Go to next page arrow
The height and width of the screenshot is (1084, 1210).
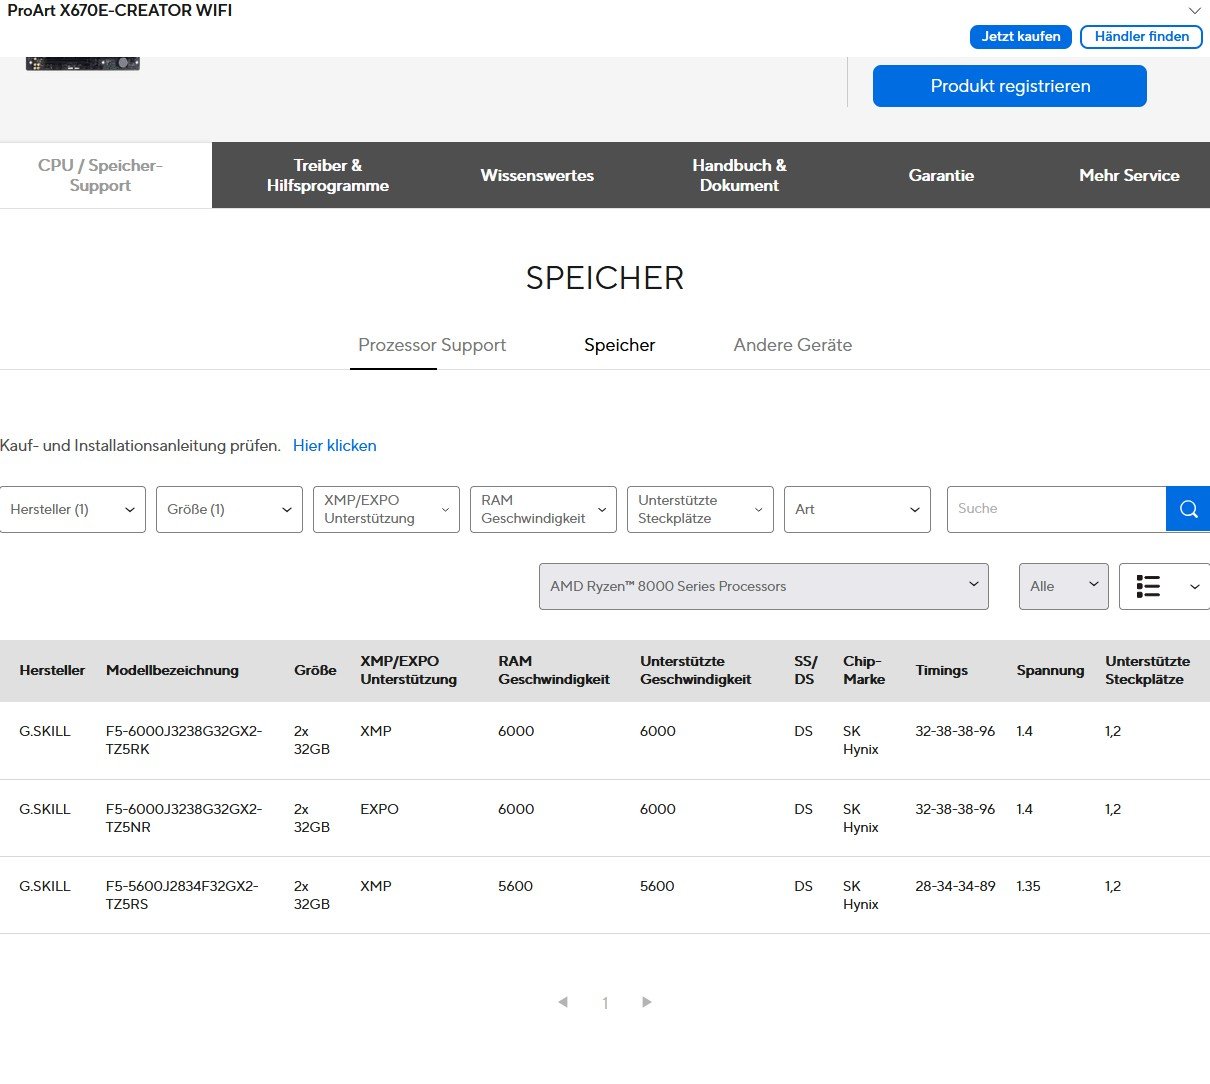(647, 1002)
